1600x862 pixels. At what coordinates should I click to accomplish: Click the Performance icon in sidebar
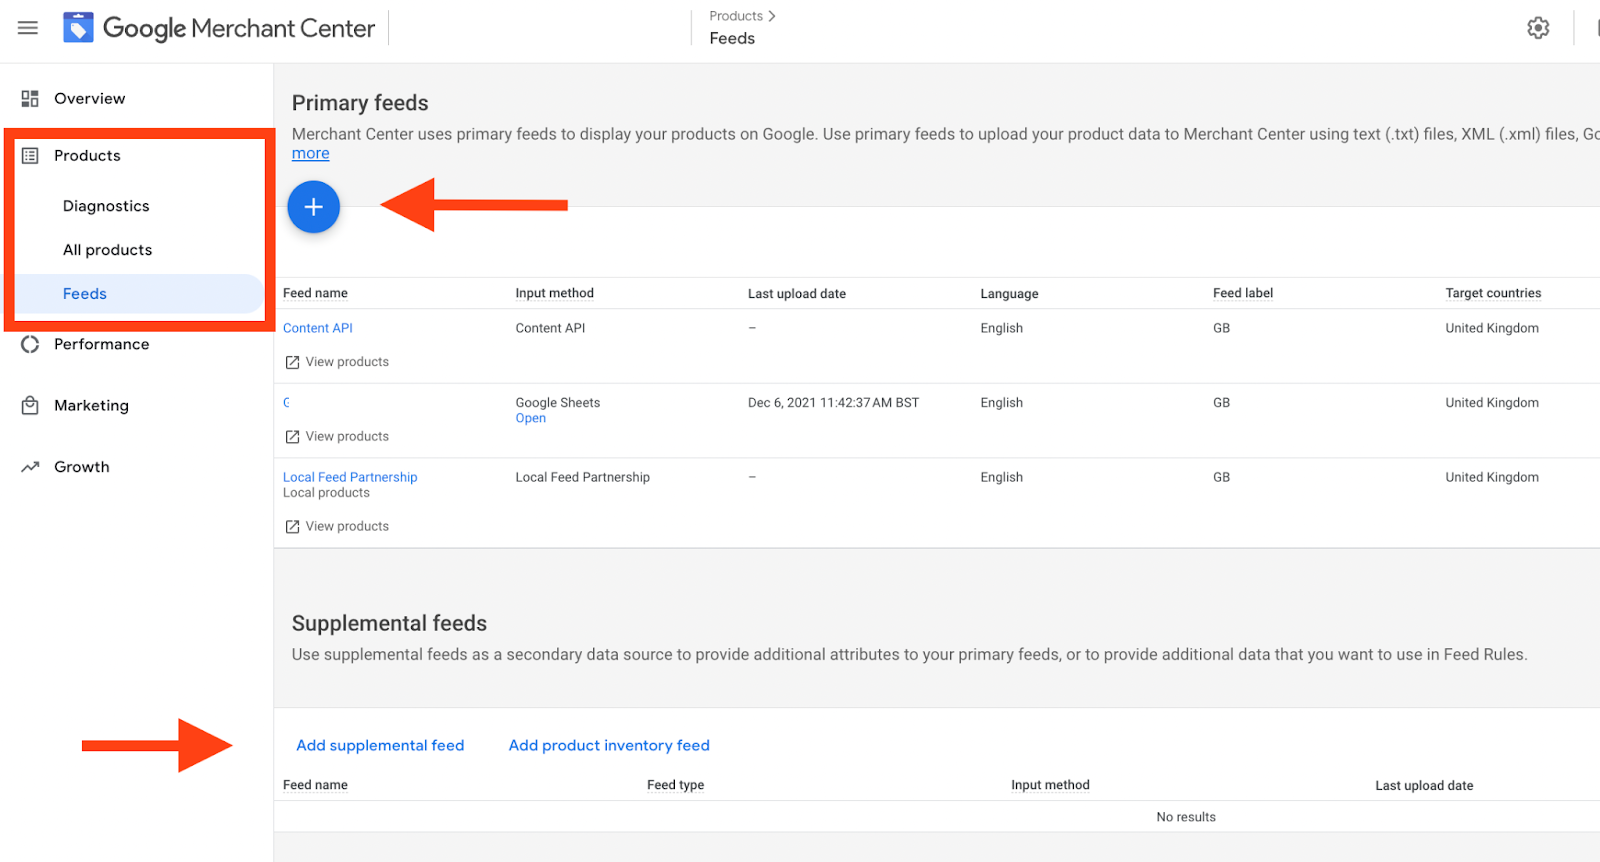coord(30,344)
